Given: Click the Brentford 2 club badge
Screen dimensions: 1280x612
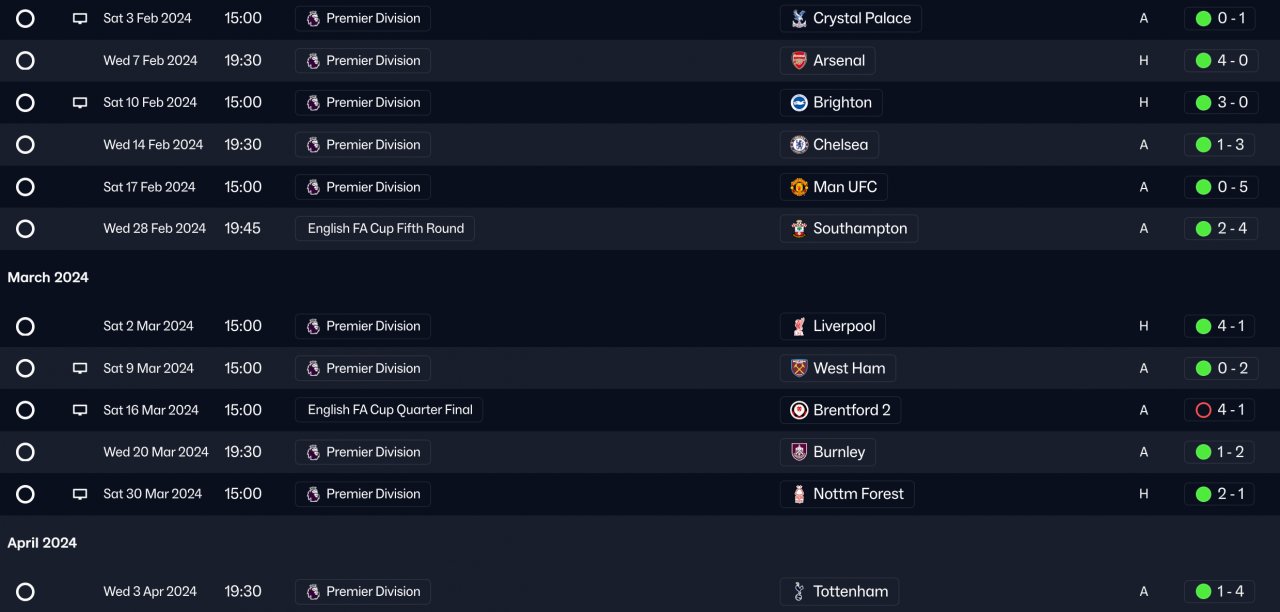Looking at the screenshot, I should [x=799, y=411].
